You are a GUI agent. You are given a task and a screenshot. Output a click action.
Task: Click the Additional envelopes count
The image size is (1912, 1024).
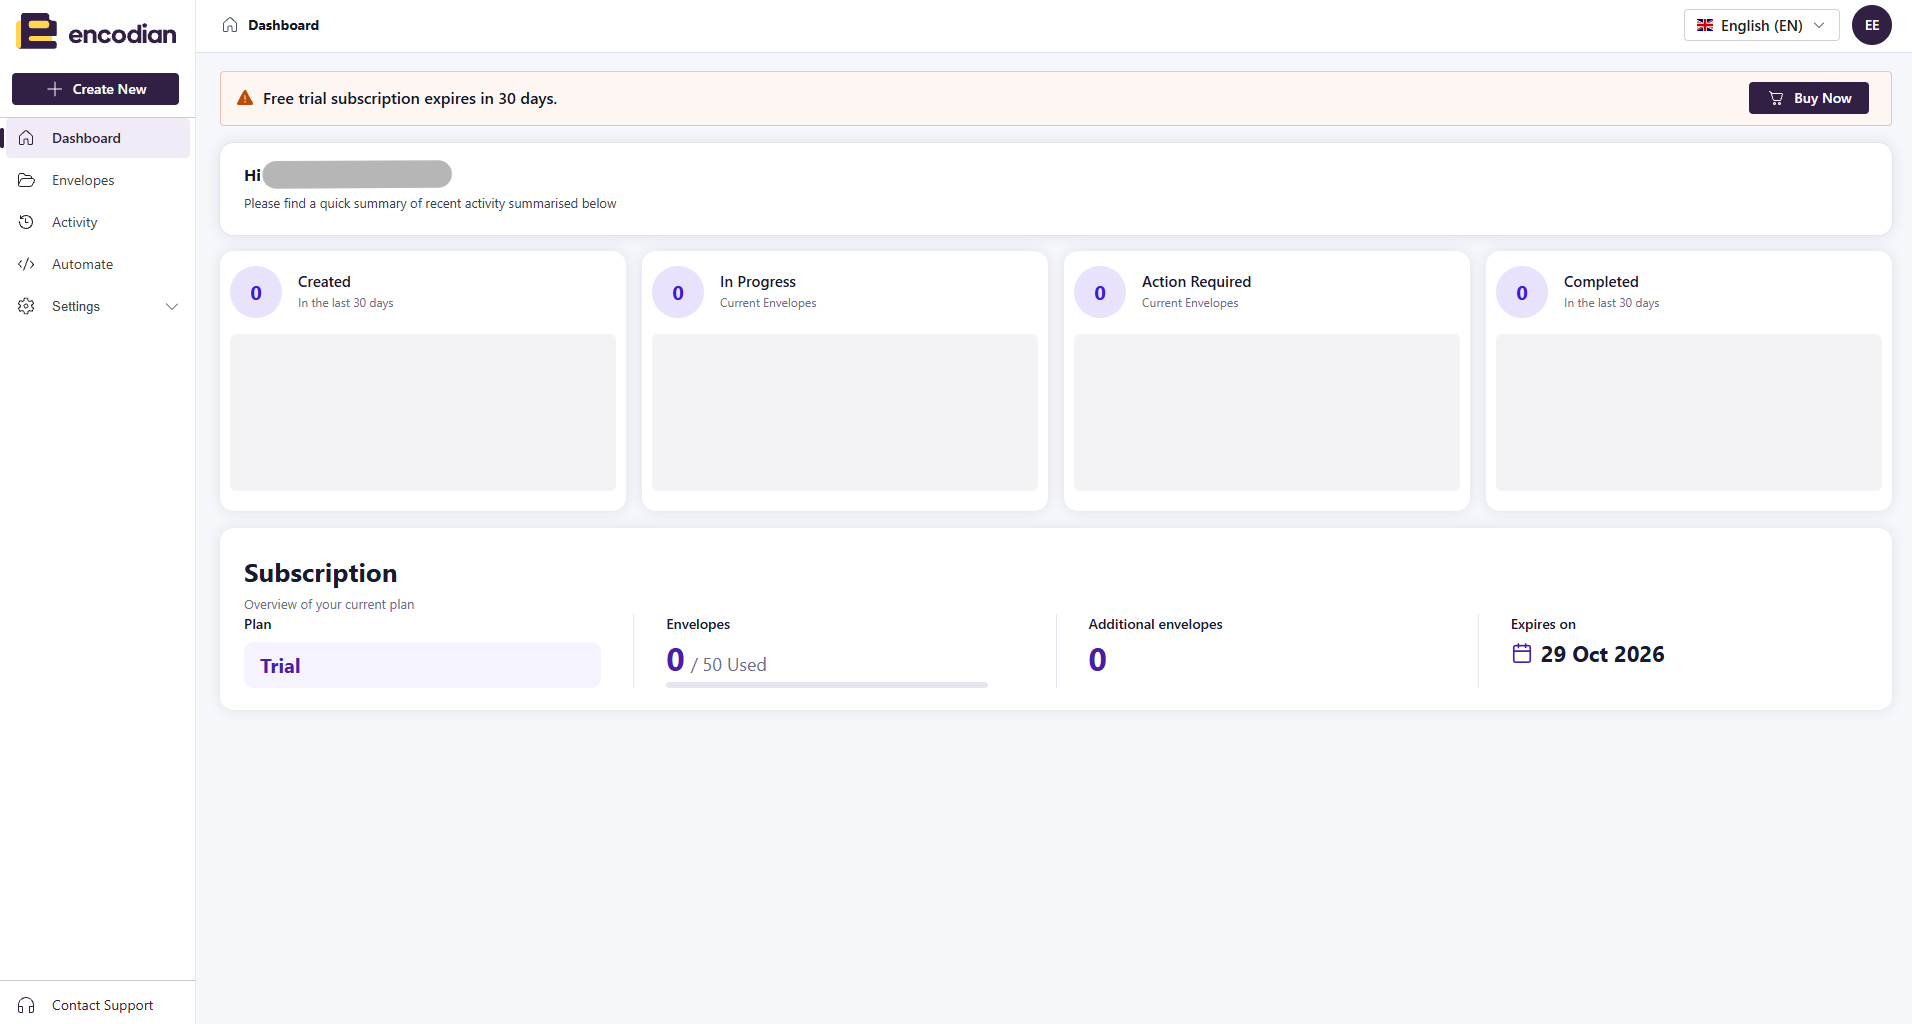tap(1097, 660)
